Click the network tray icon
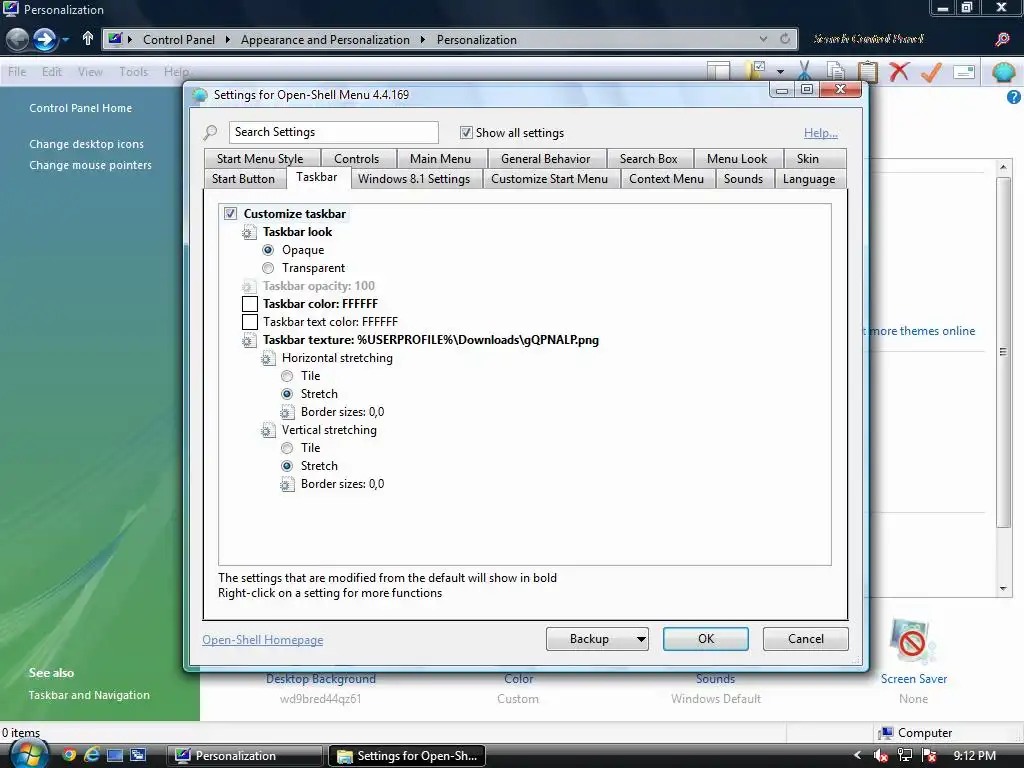The width and height of the screenshot is (1024, 768). (x=904, y=756)
